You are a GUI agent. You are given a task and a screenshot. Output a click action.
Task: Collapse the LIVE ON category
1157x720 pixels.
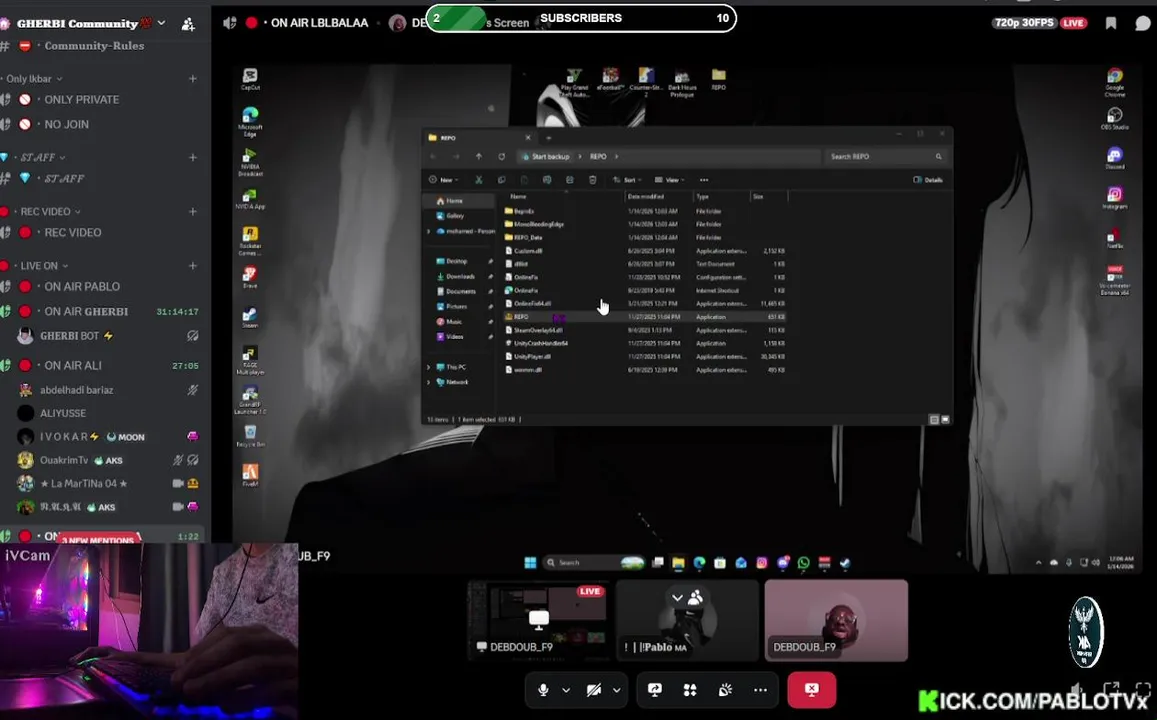[44, 266]
